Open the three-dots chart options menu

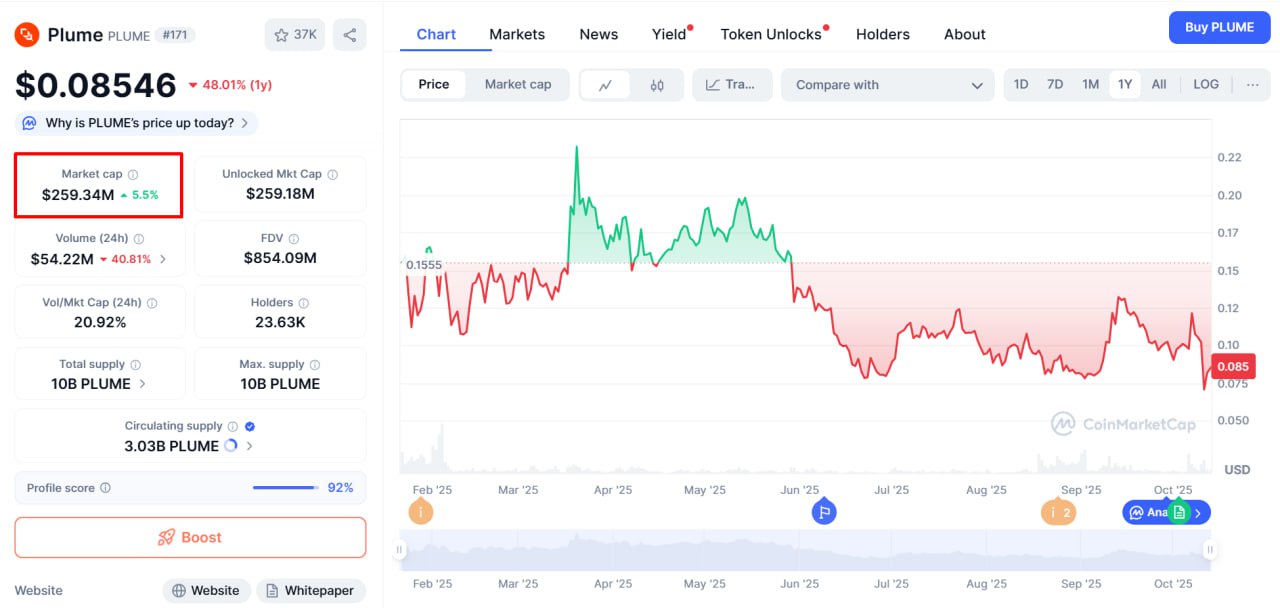(x=1252, y=85)
